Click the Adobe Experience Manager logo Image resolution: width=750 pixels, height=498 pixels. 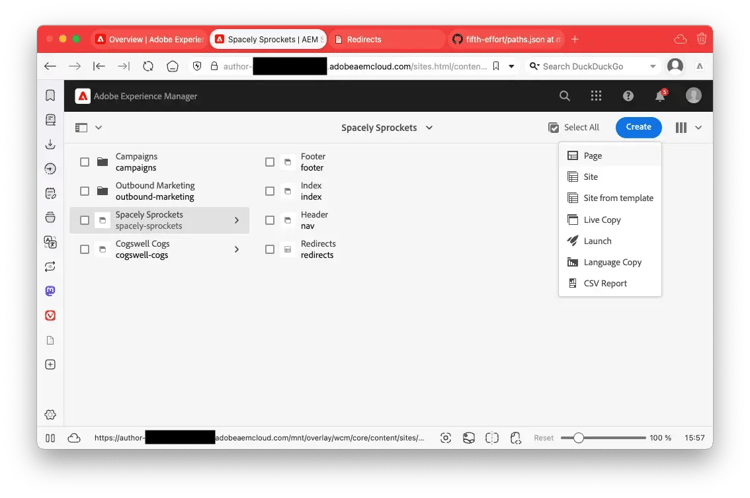(x=82, y=96)
